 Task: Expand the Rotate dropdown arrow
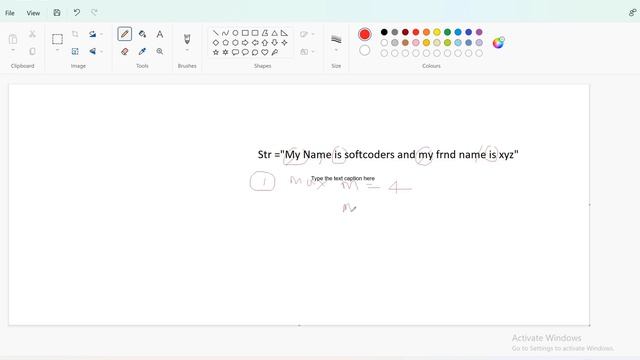[102, 34]
